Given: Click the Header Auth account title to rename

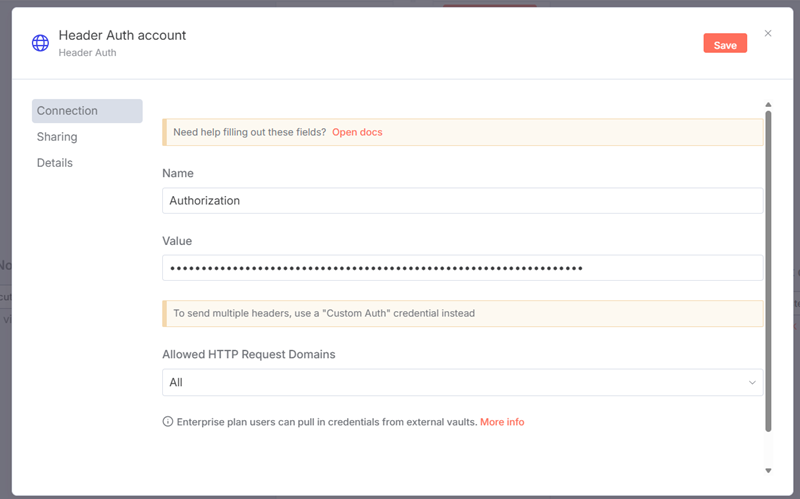Looking at the screenshot, I should tap(122, 35).
